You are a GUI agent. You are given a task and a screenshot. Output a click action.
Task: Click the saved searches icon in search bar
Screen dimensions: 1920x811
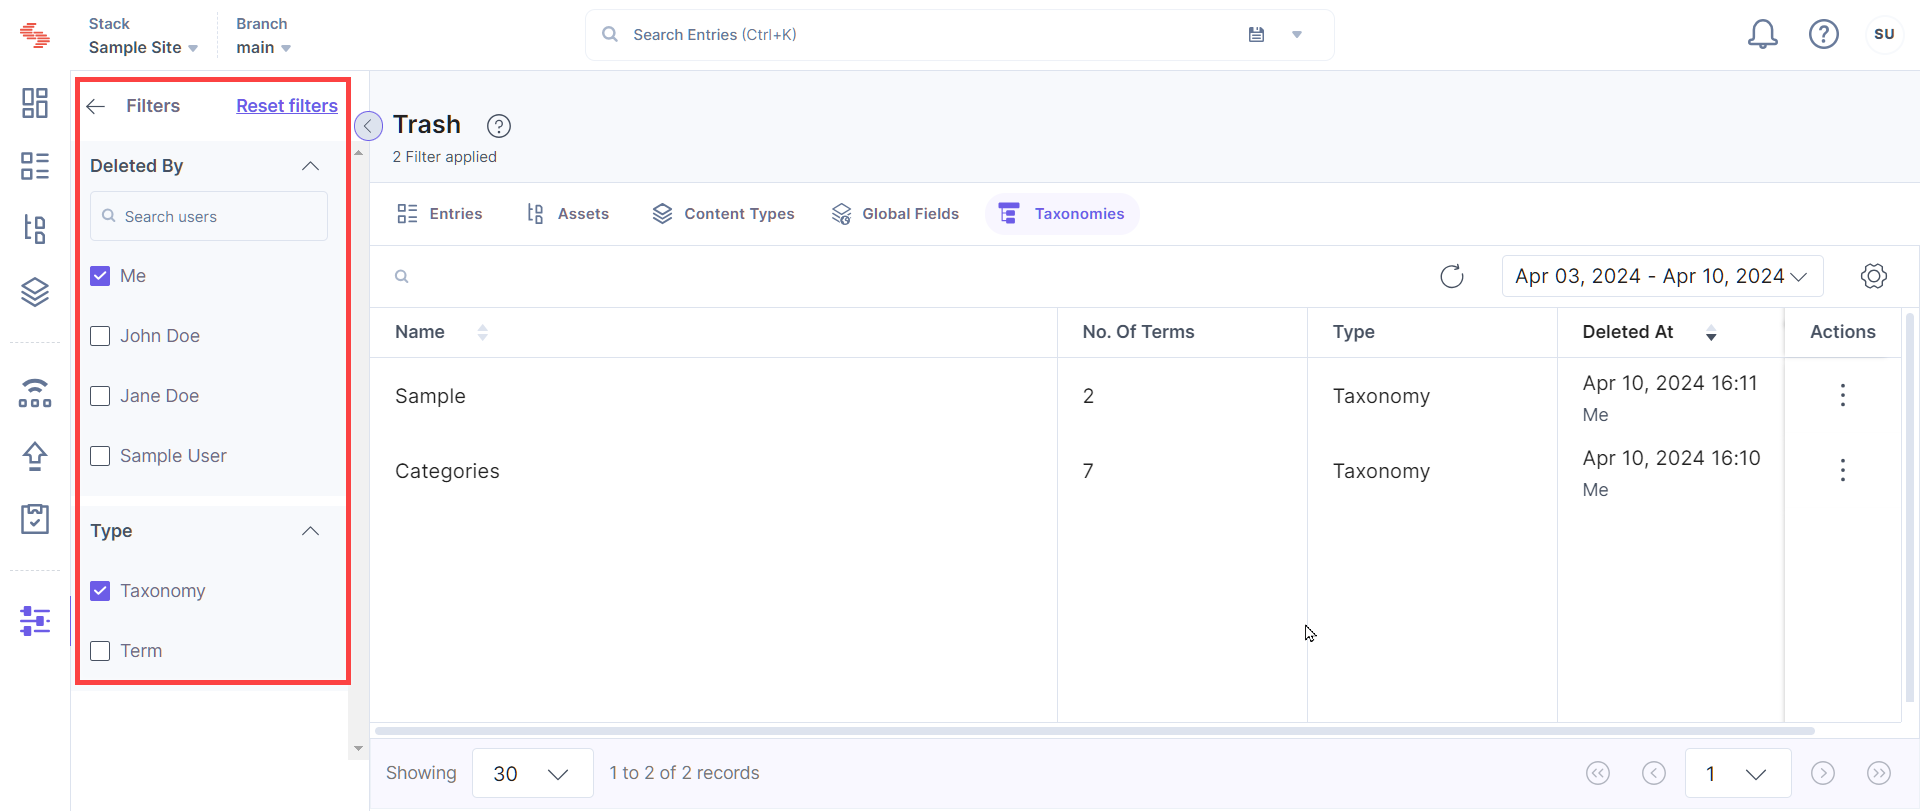[1257, 35]
